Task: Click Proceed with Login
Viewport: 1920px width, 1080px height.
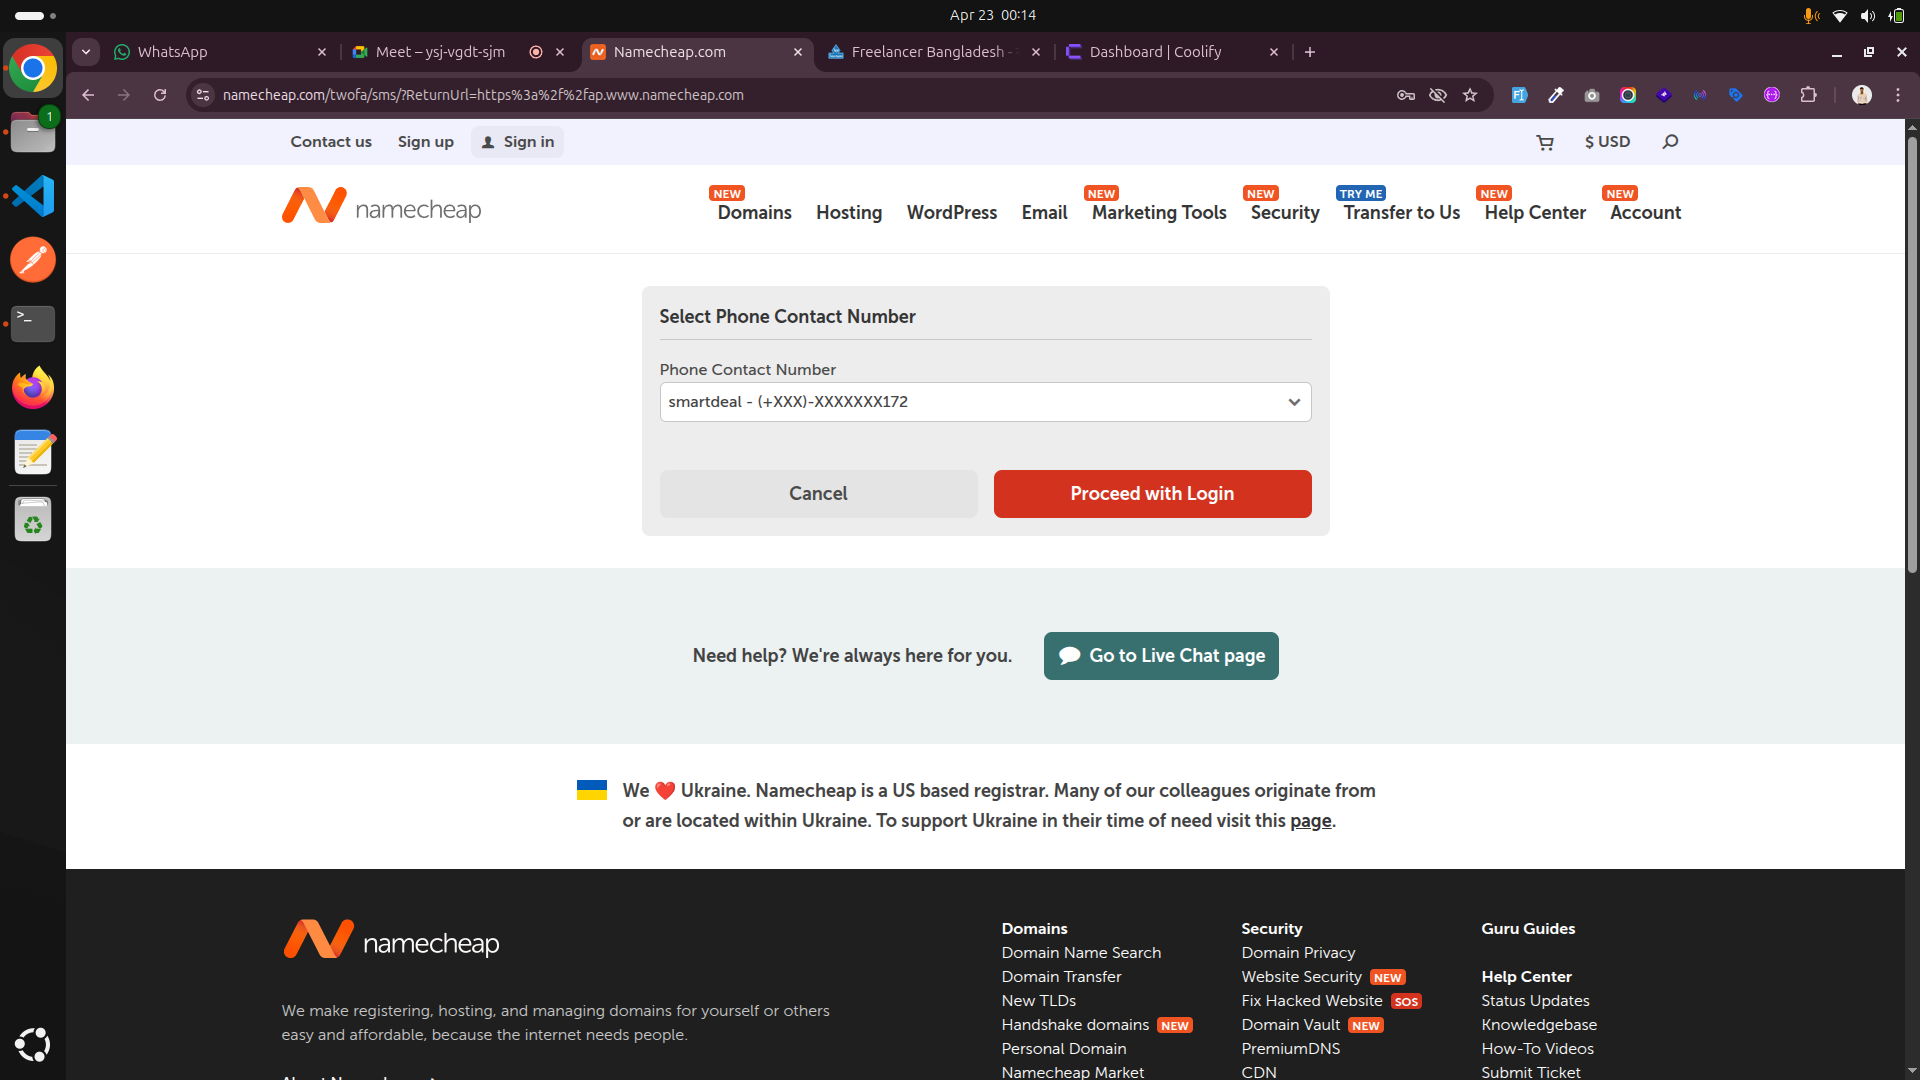Action: tap(1152, 494)
